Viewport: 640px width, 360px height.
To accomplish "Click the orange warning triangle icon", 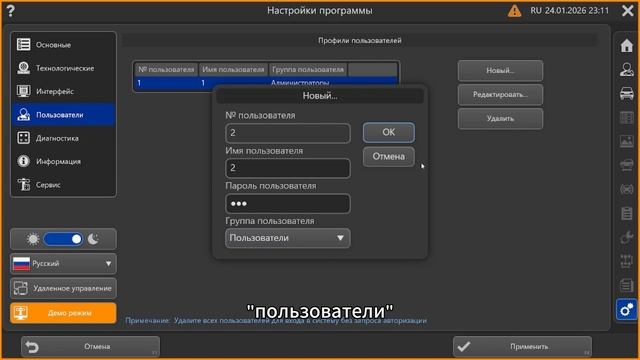I will pos(514,11).
